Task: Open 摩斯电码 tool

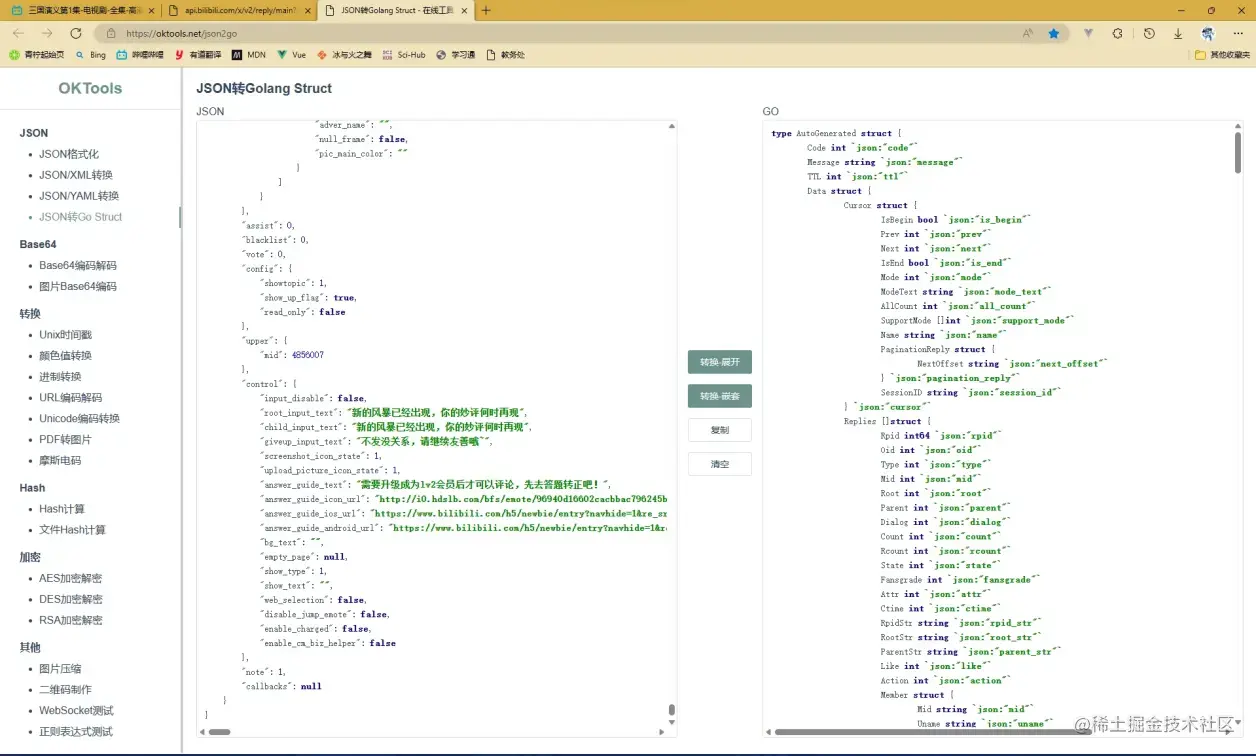Action: 60,461
